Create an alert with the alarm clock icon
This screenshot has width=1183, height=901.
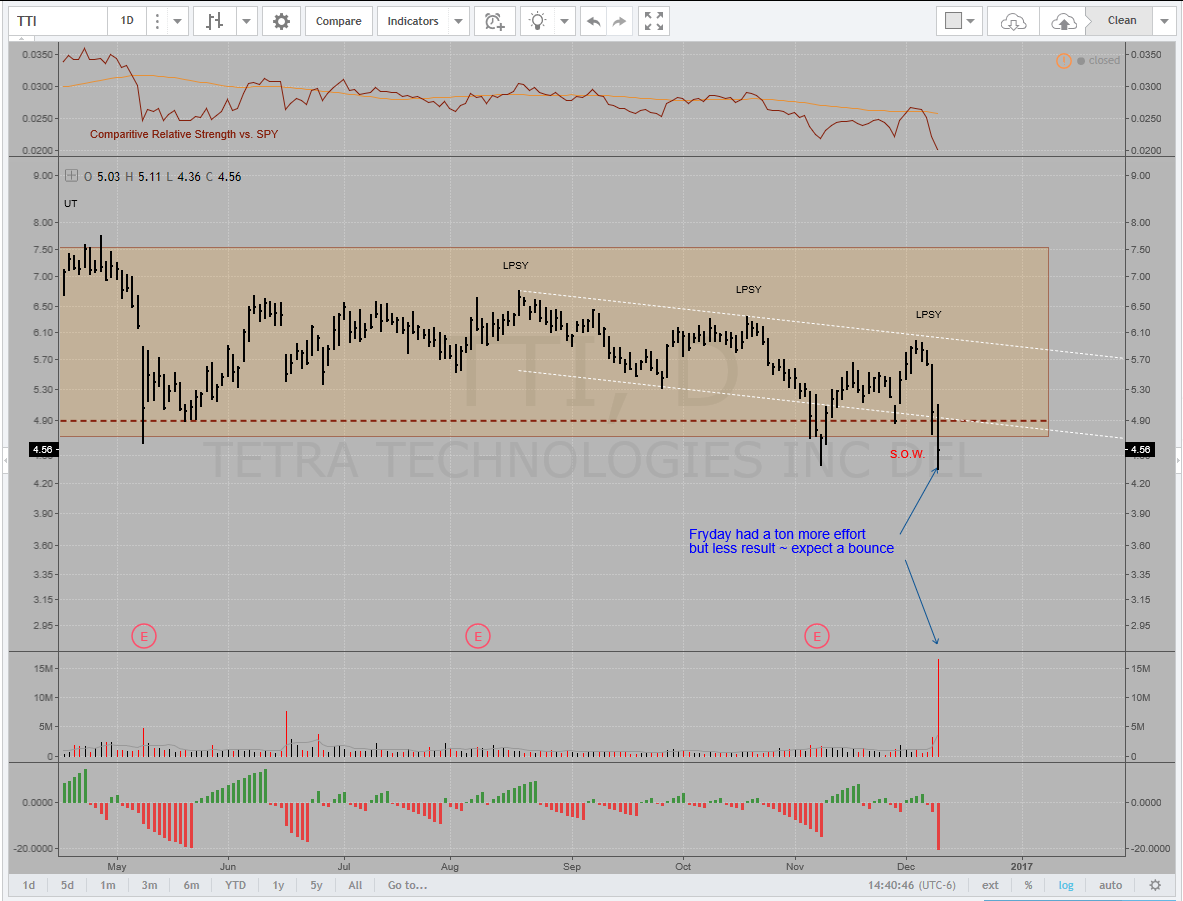(494, 21)
